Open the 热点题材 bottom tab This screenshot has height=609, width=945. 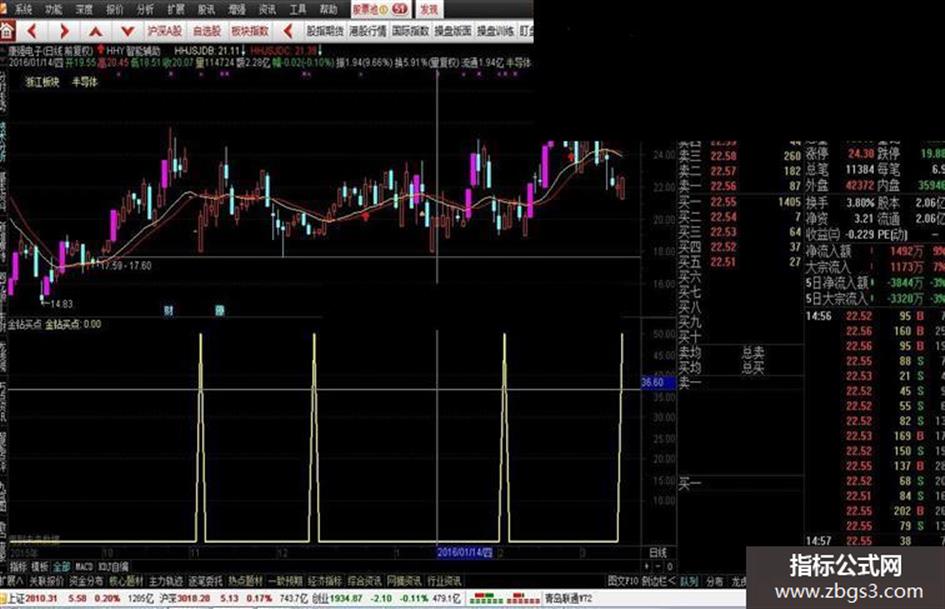coord(245,581)
